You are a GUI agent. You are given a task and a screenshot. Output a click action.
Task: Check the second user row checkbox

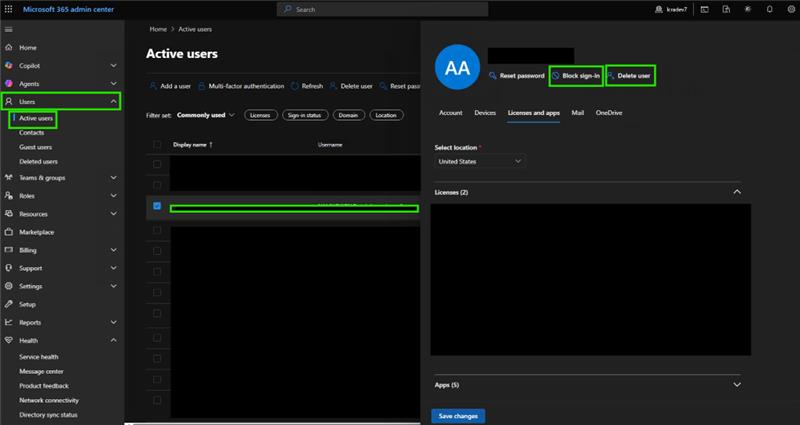tap(157, 185)
